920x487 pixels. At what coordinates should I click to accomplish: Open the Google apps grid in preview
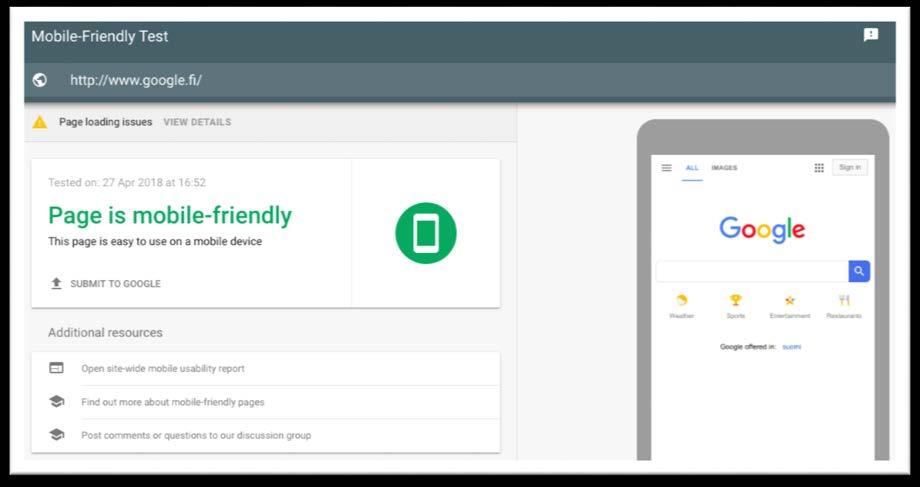[x=819, y=168]
